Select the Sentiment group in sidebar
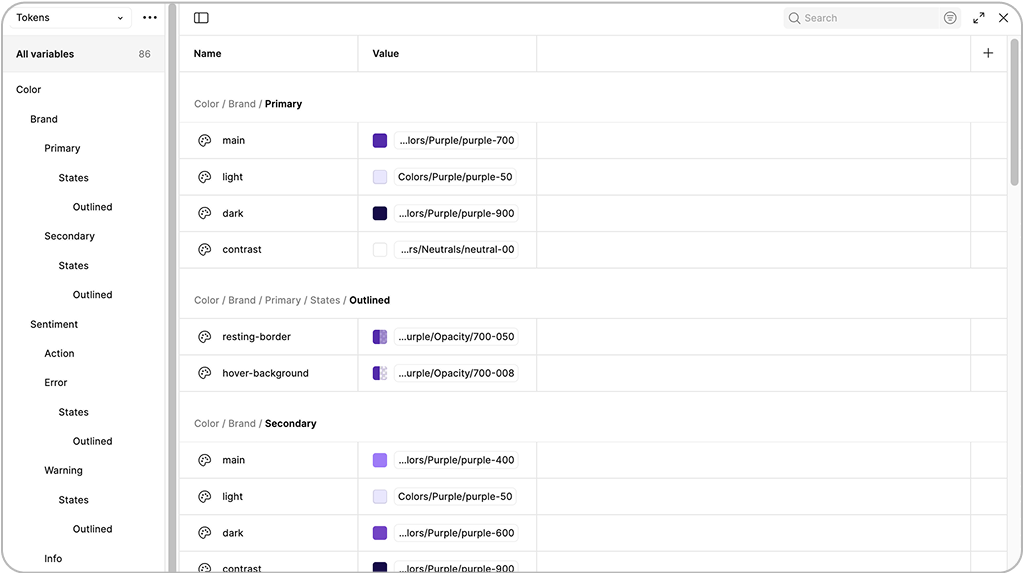Viewport: 1023px width, 573px height. click(x=54, y=324)
